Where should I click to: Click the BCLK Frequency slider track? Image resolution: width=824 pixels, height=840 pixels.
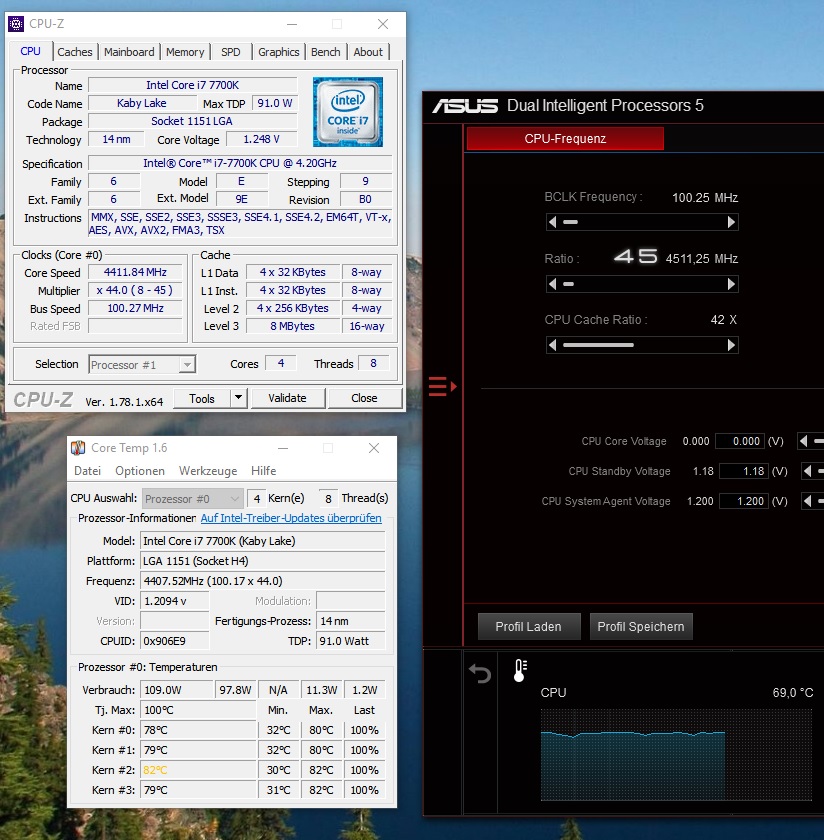(x=642, y=222)
